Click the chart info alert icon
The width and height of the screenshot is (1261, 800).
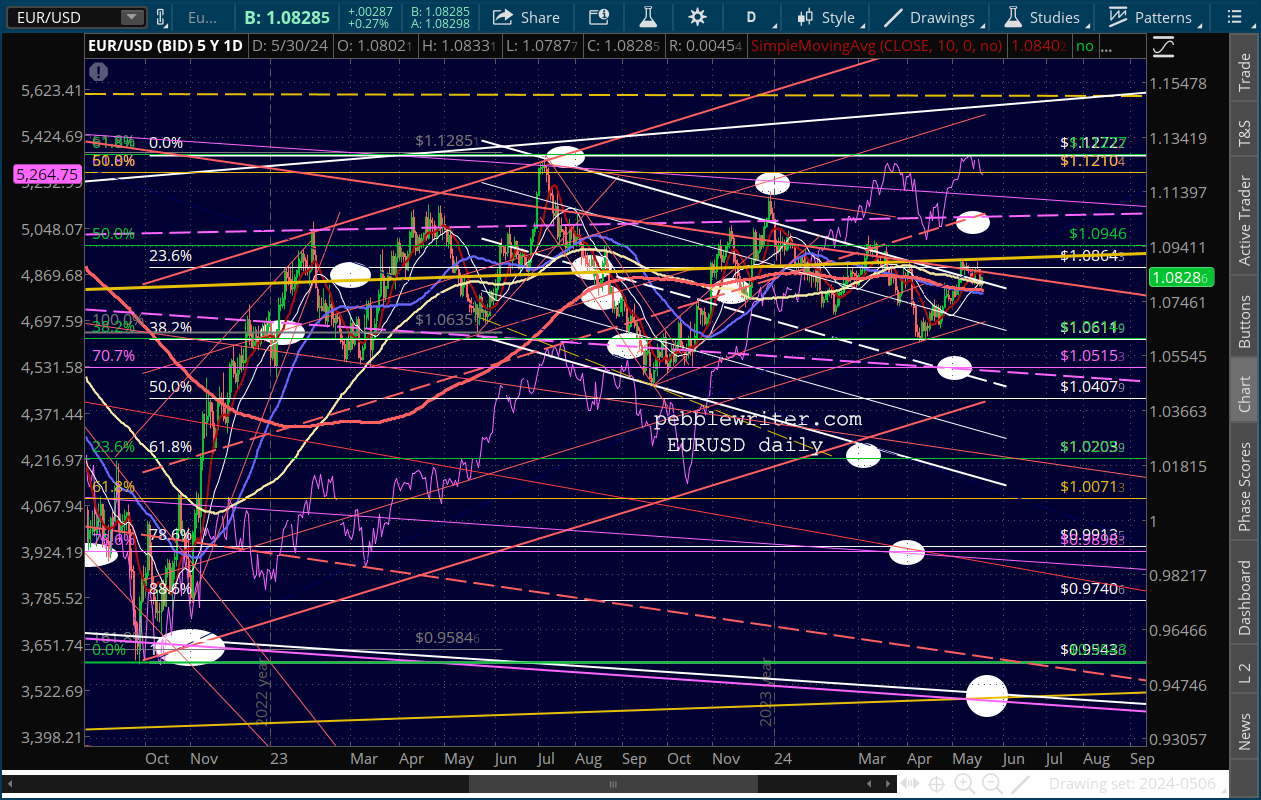[x=98, y=71]
